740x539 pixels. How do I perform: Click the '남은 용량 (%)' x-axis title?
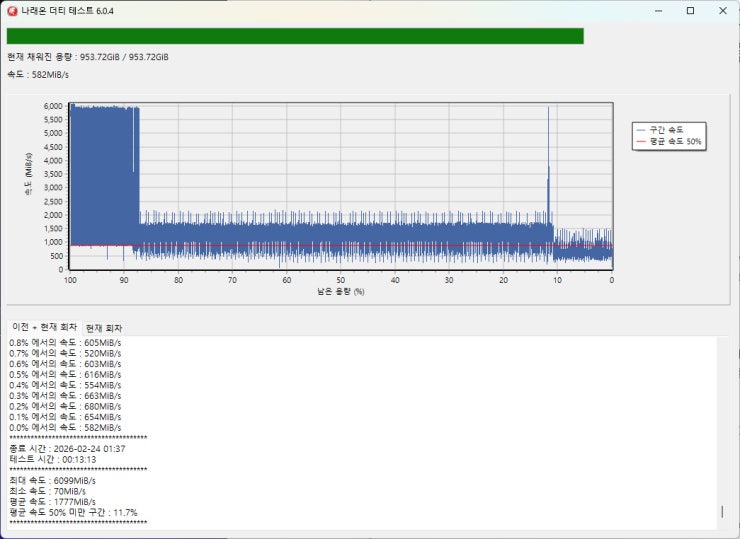click(x=341, y=292)
